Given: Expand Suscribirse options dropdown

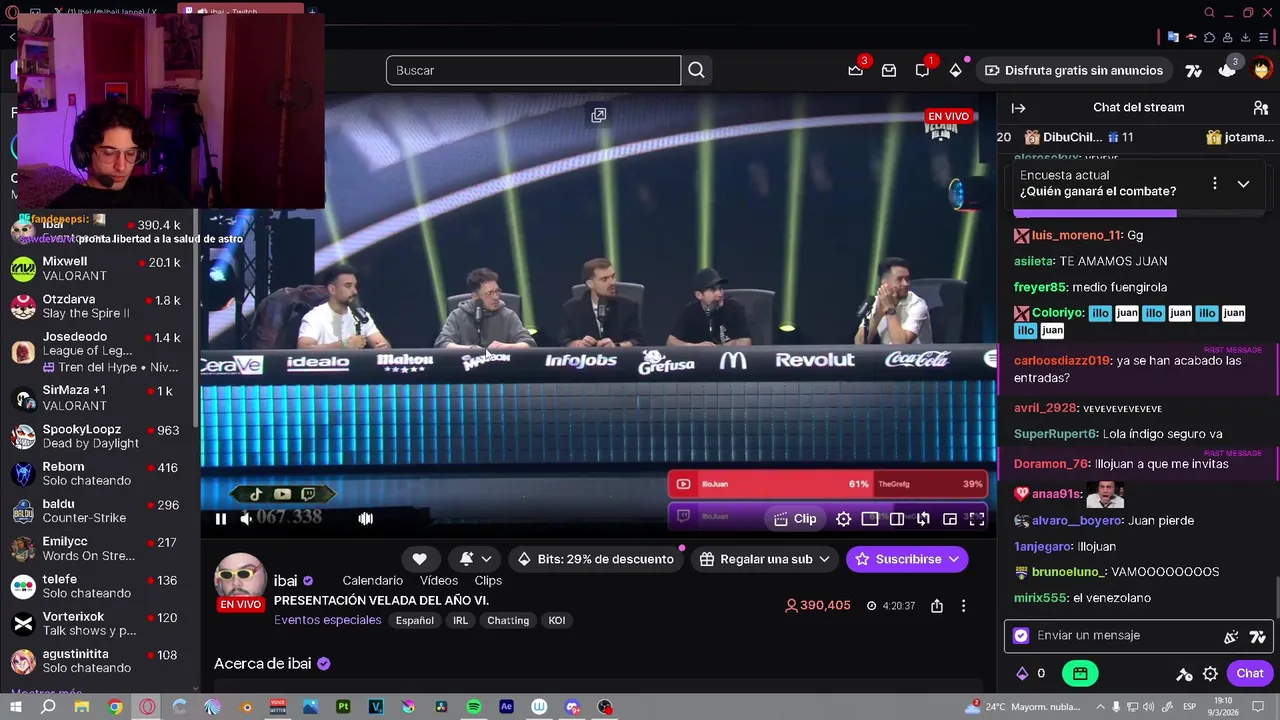Looking at the screenshot, I should (x=954, y=559).
